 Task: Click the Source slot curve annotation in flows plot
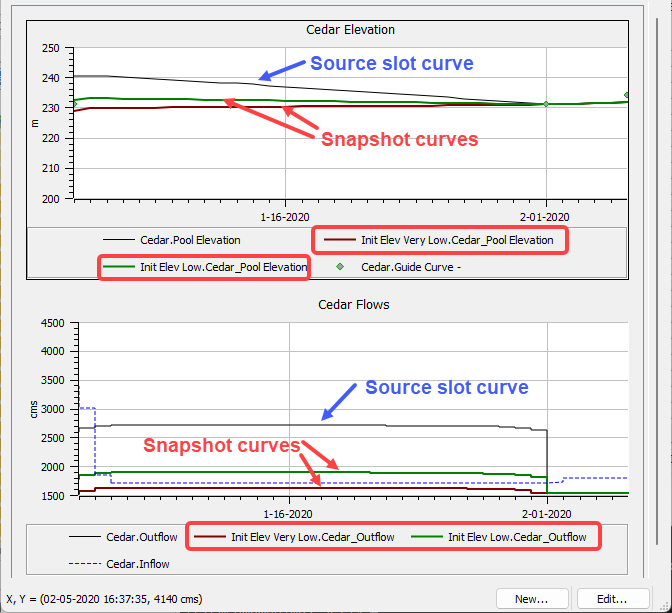click(x=446, y=387)
